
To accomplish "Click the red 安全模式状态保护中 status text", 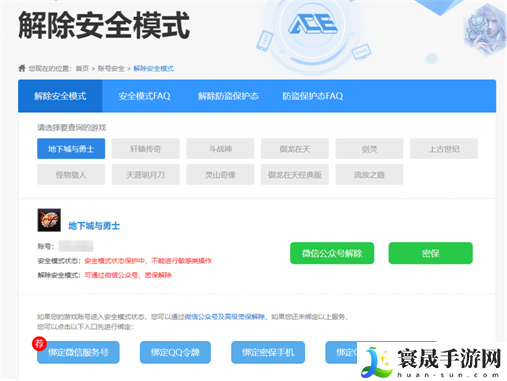I will pyautogui.click(x=148, y=261).
